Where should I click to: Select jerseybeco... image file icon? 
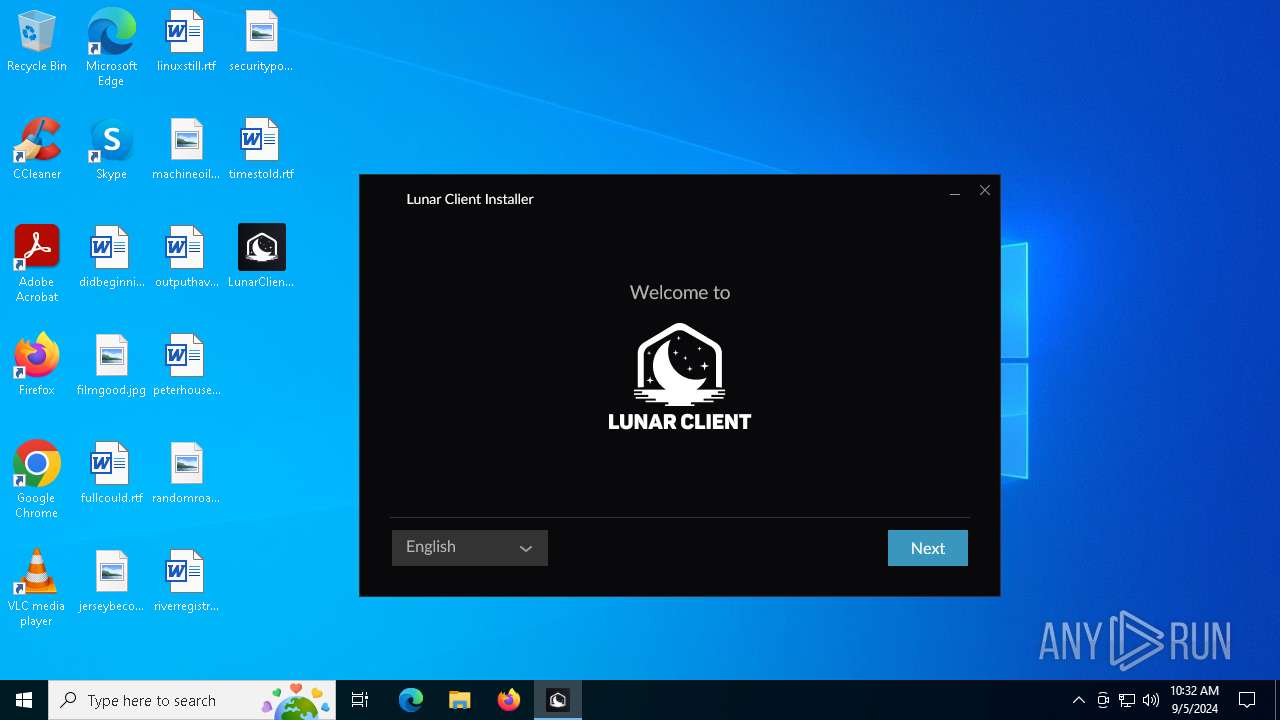(111, 581)
